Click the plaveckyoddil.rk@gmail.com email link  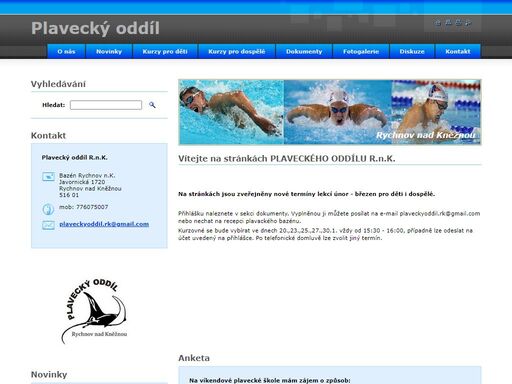click(x=104, y=224)
